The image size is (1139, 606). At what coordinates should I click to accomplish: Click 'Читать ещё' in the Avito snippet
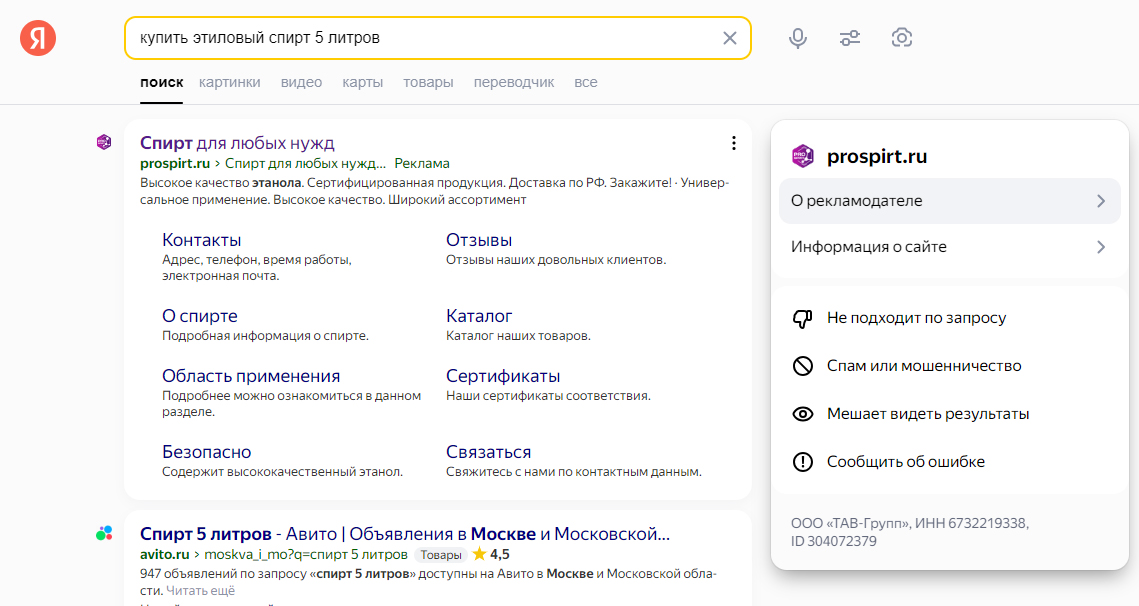pyautogui.click(x=200, y=591)
